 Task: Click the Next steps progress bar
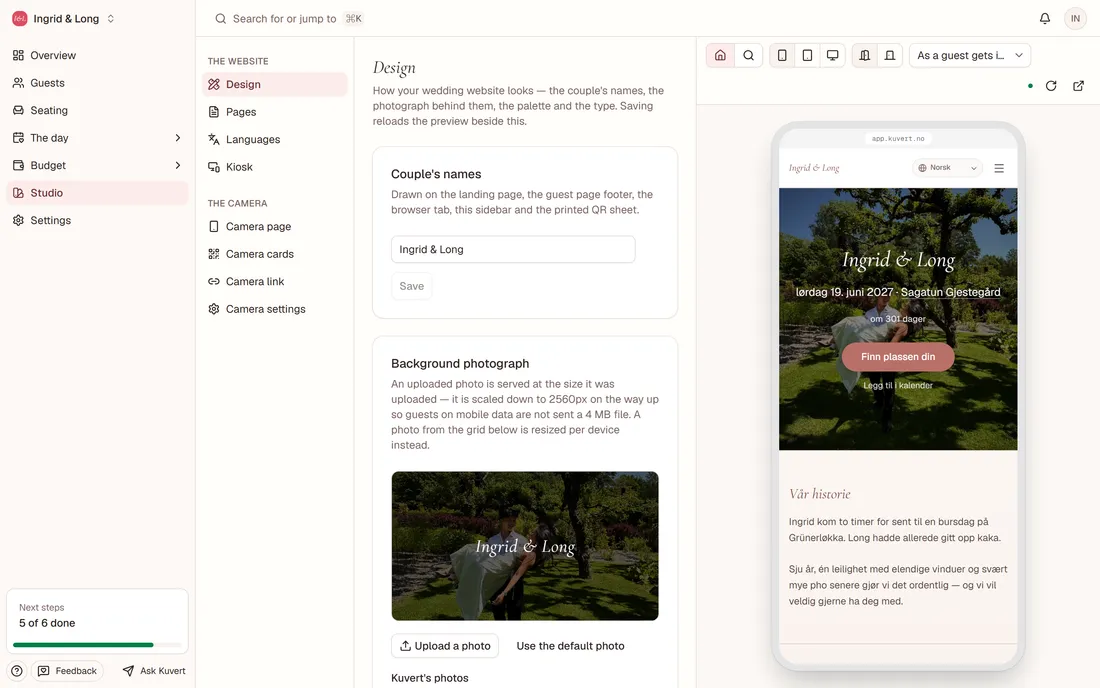pos(97,645)
